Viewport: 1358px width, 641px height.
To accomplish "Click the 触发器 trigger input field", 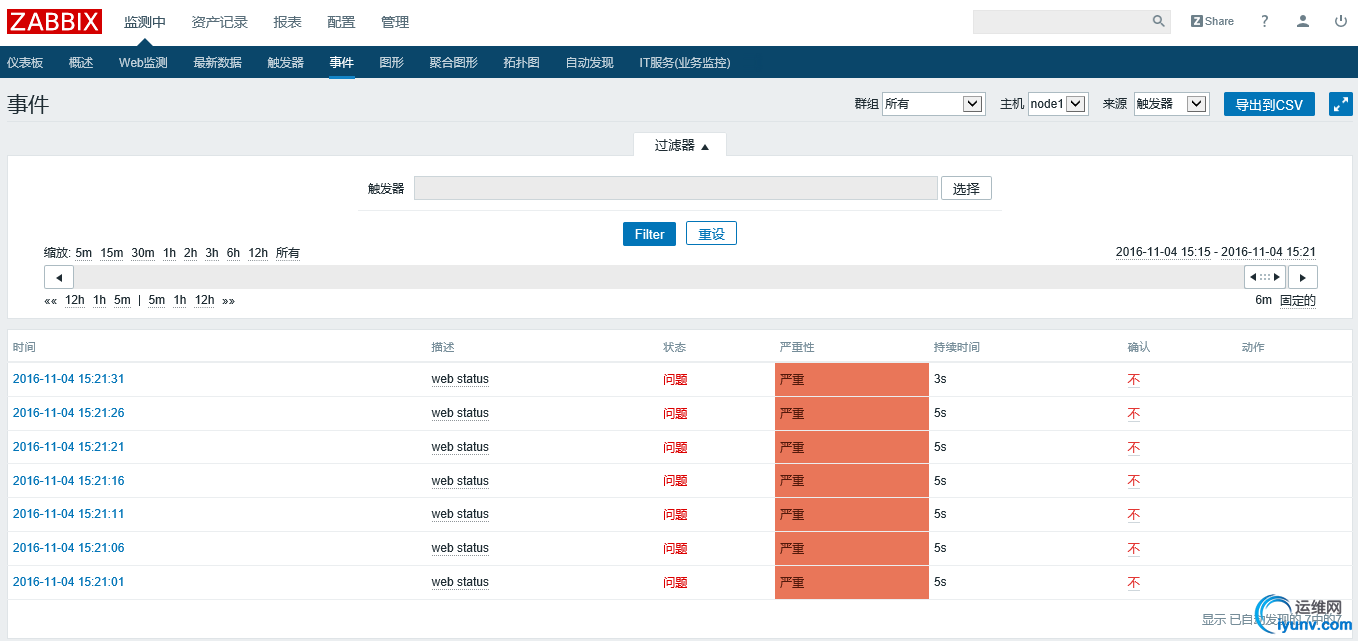I will [676, 188].
